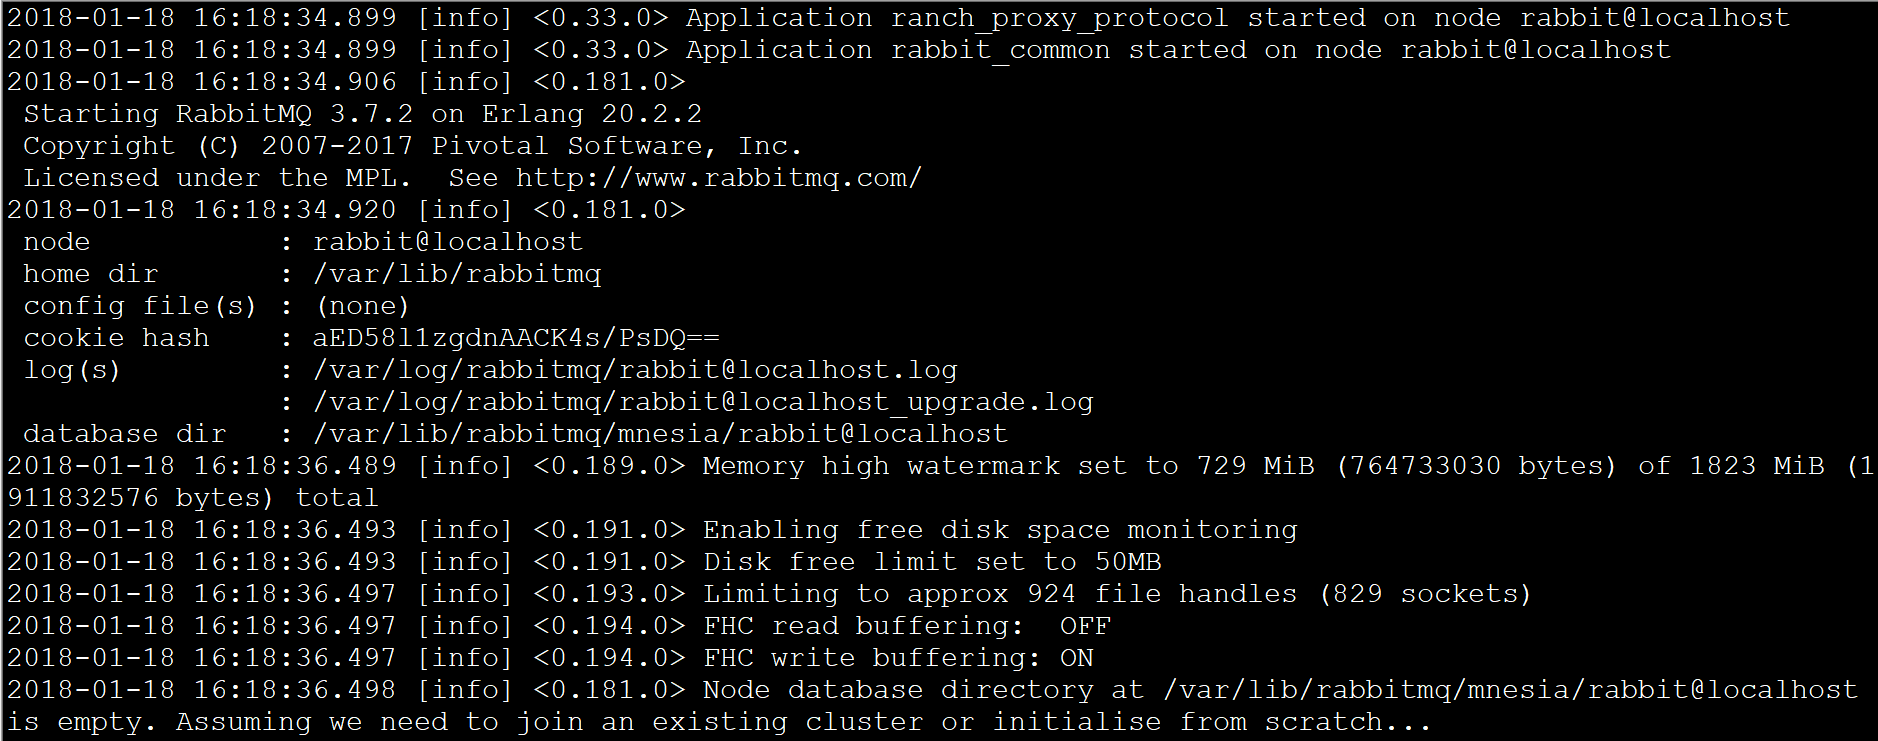1878x741 pixels.
Task: Click the node value rabbit@localhost
Action: pos(448,242)
